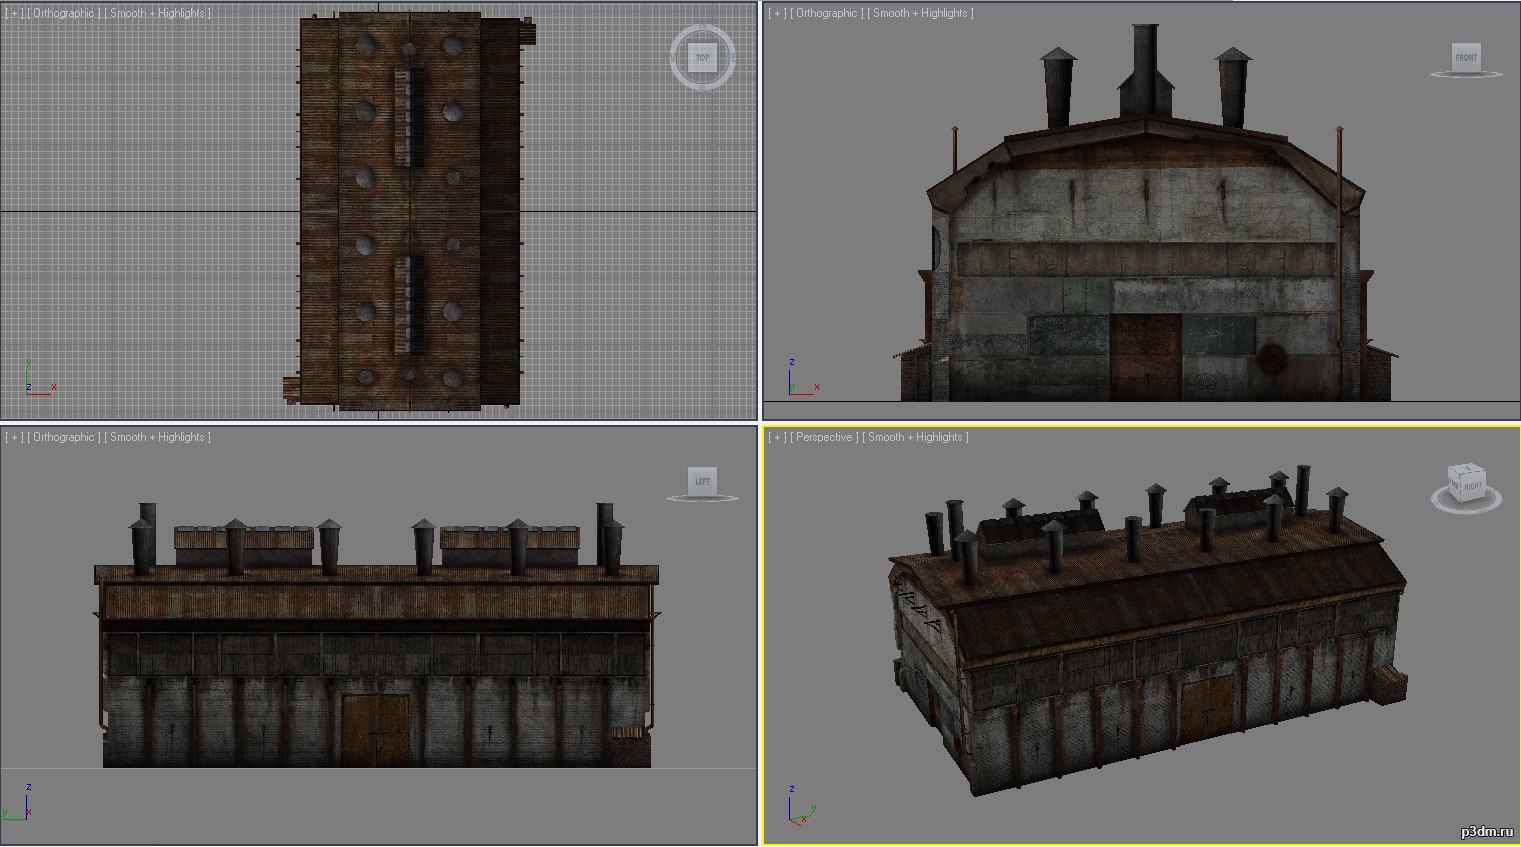This screenshot has width=1521, height=847.
Task: Click the LEFT face of the ViewCube
Action: click(x=703, y=481)
